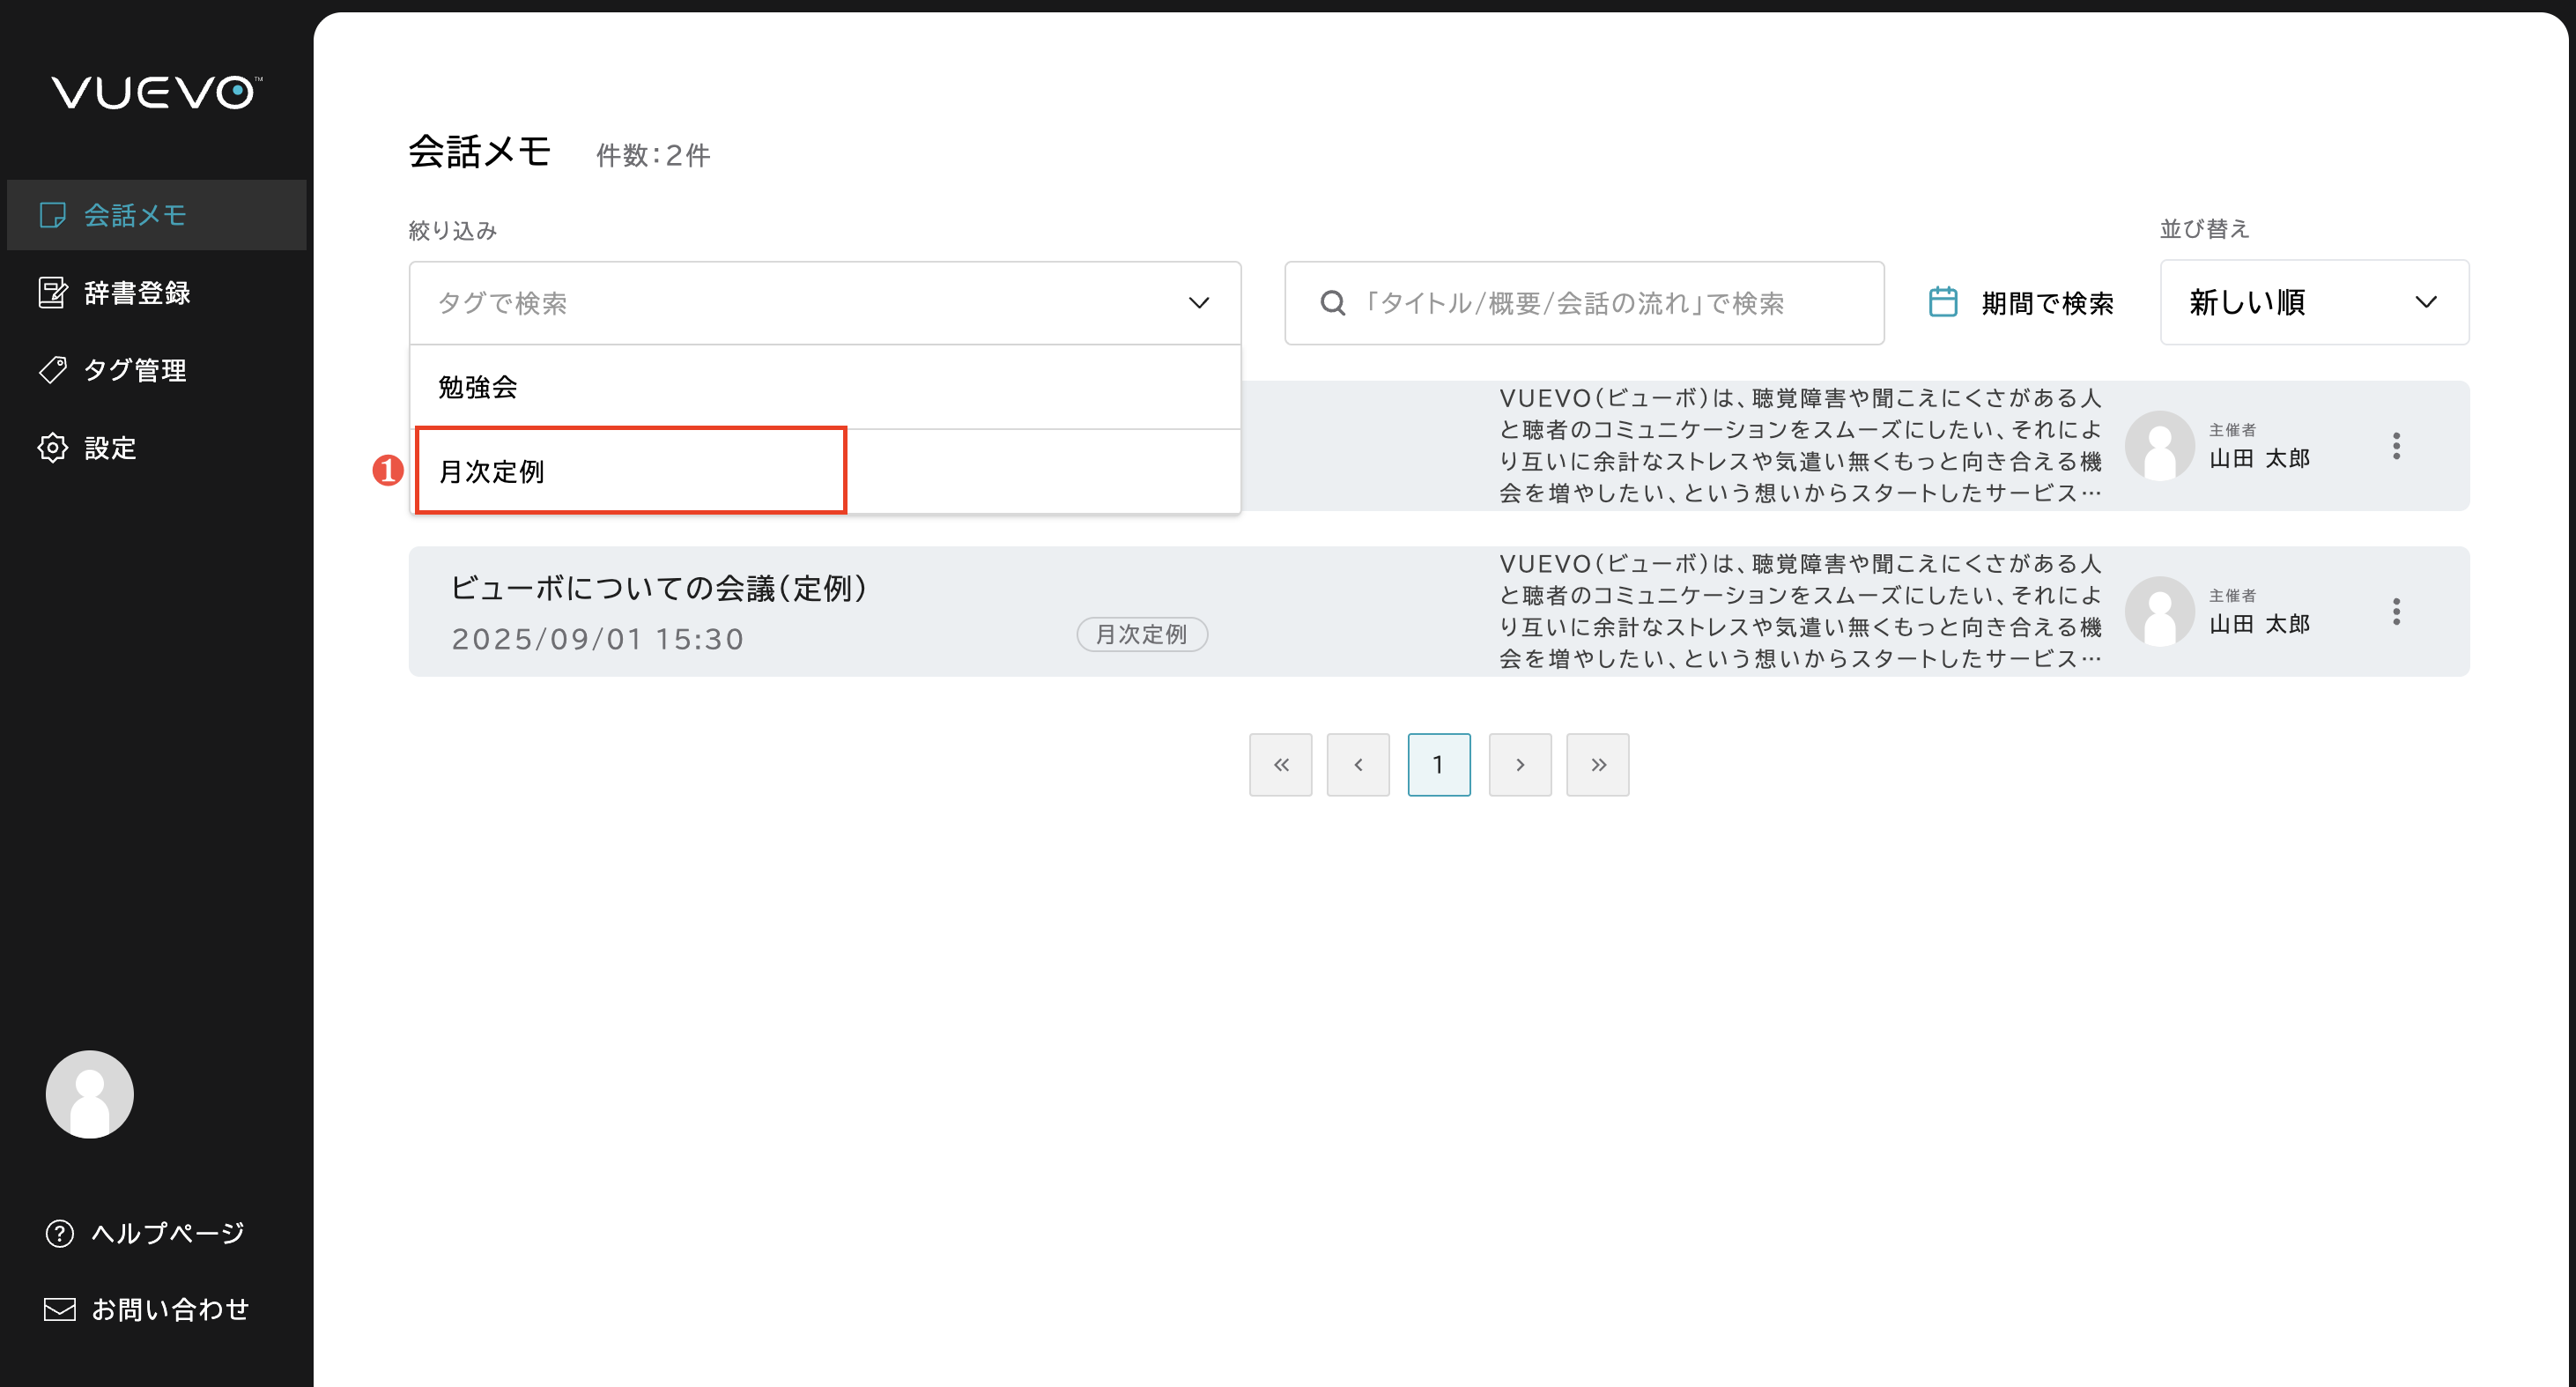The height and width of the screenshot is (1387, 2576).
Task: Open 辞書登録 in the sidebar
Action: [x=136, y=293]
